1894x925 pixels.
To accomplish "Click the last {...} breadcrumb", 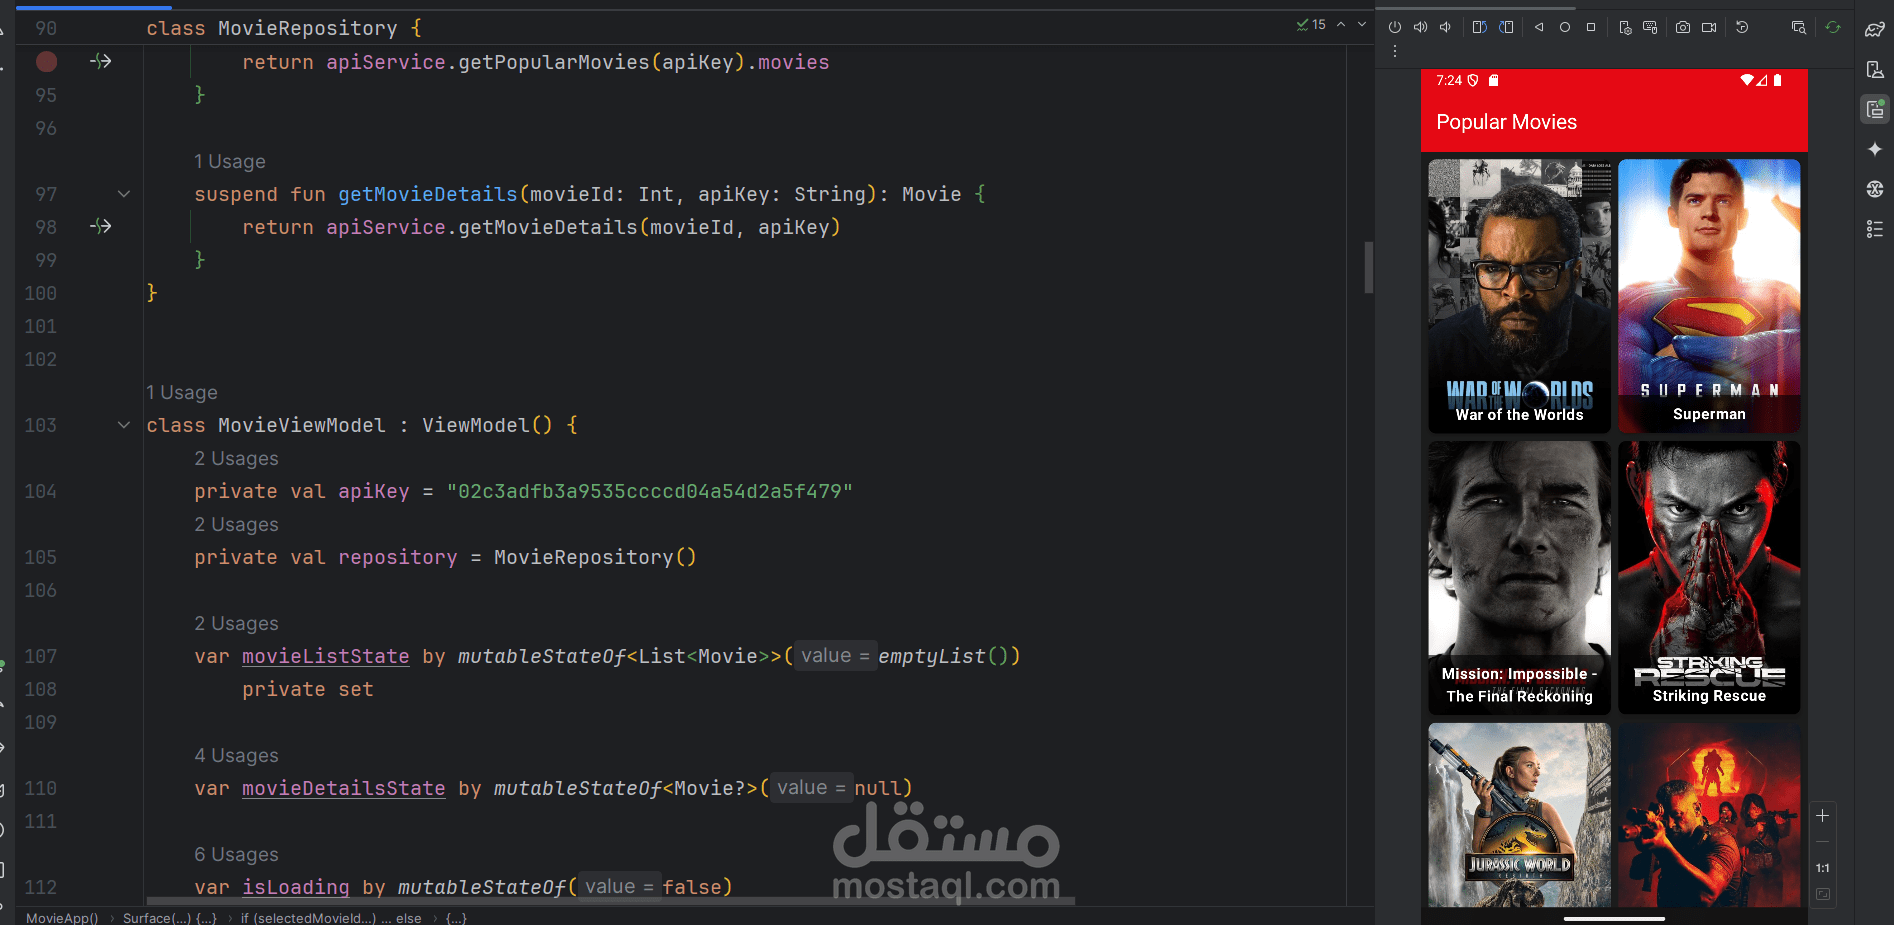I will click(456, 918).
